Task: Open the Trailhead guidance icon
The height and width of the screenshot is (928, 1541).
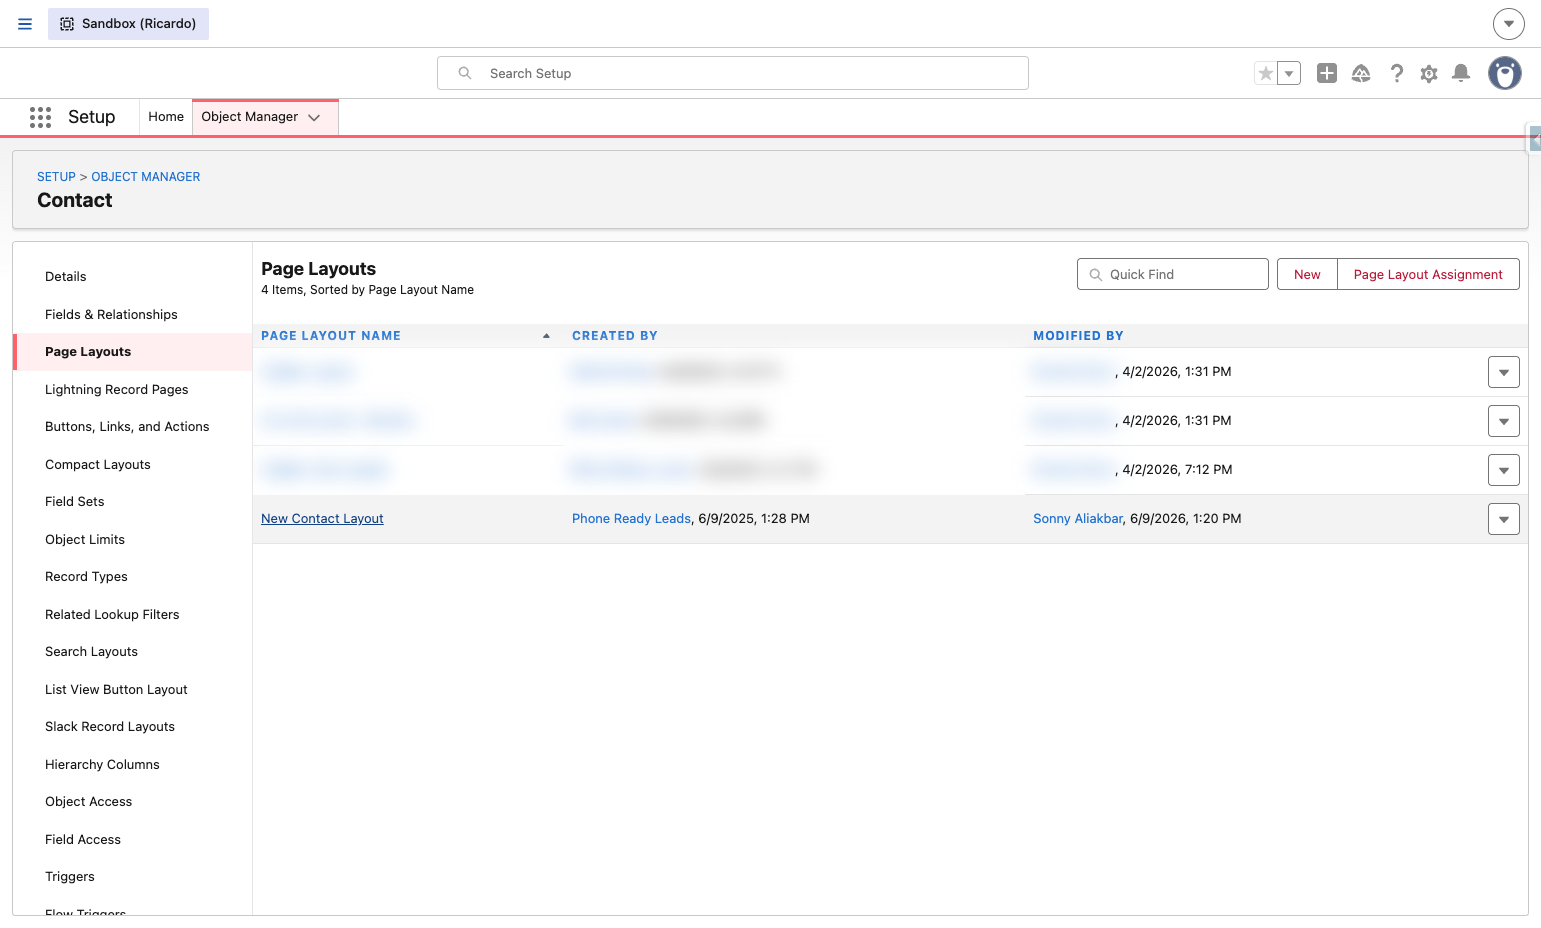Action: 1361,73
